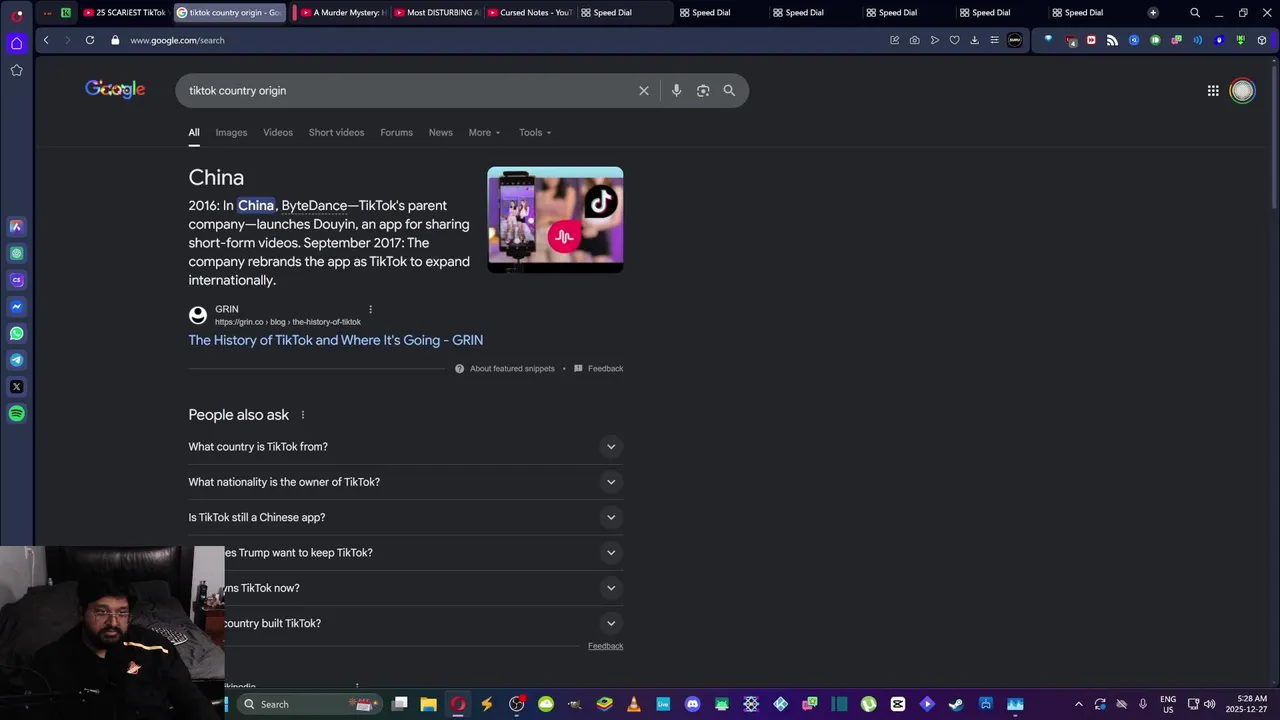Expand the More search filters dropdown
The width and height of the screenshot is (1280, 720).
click(x=484, y=132)
